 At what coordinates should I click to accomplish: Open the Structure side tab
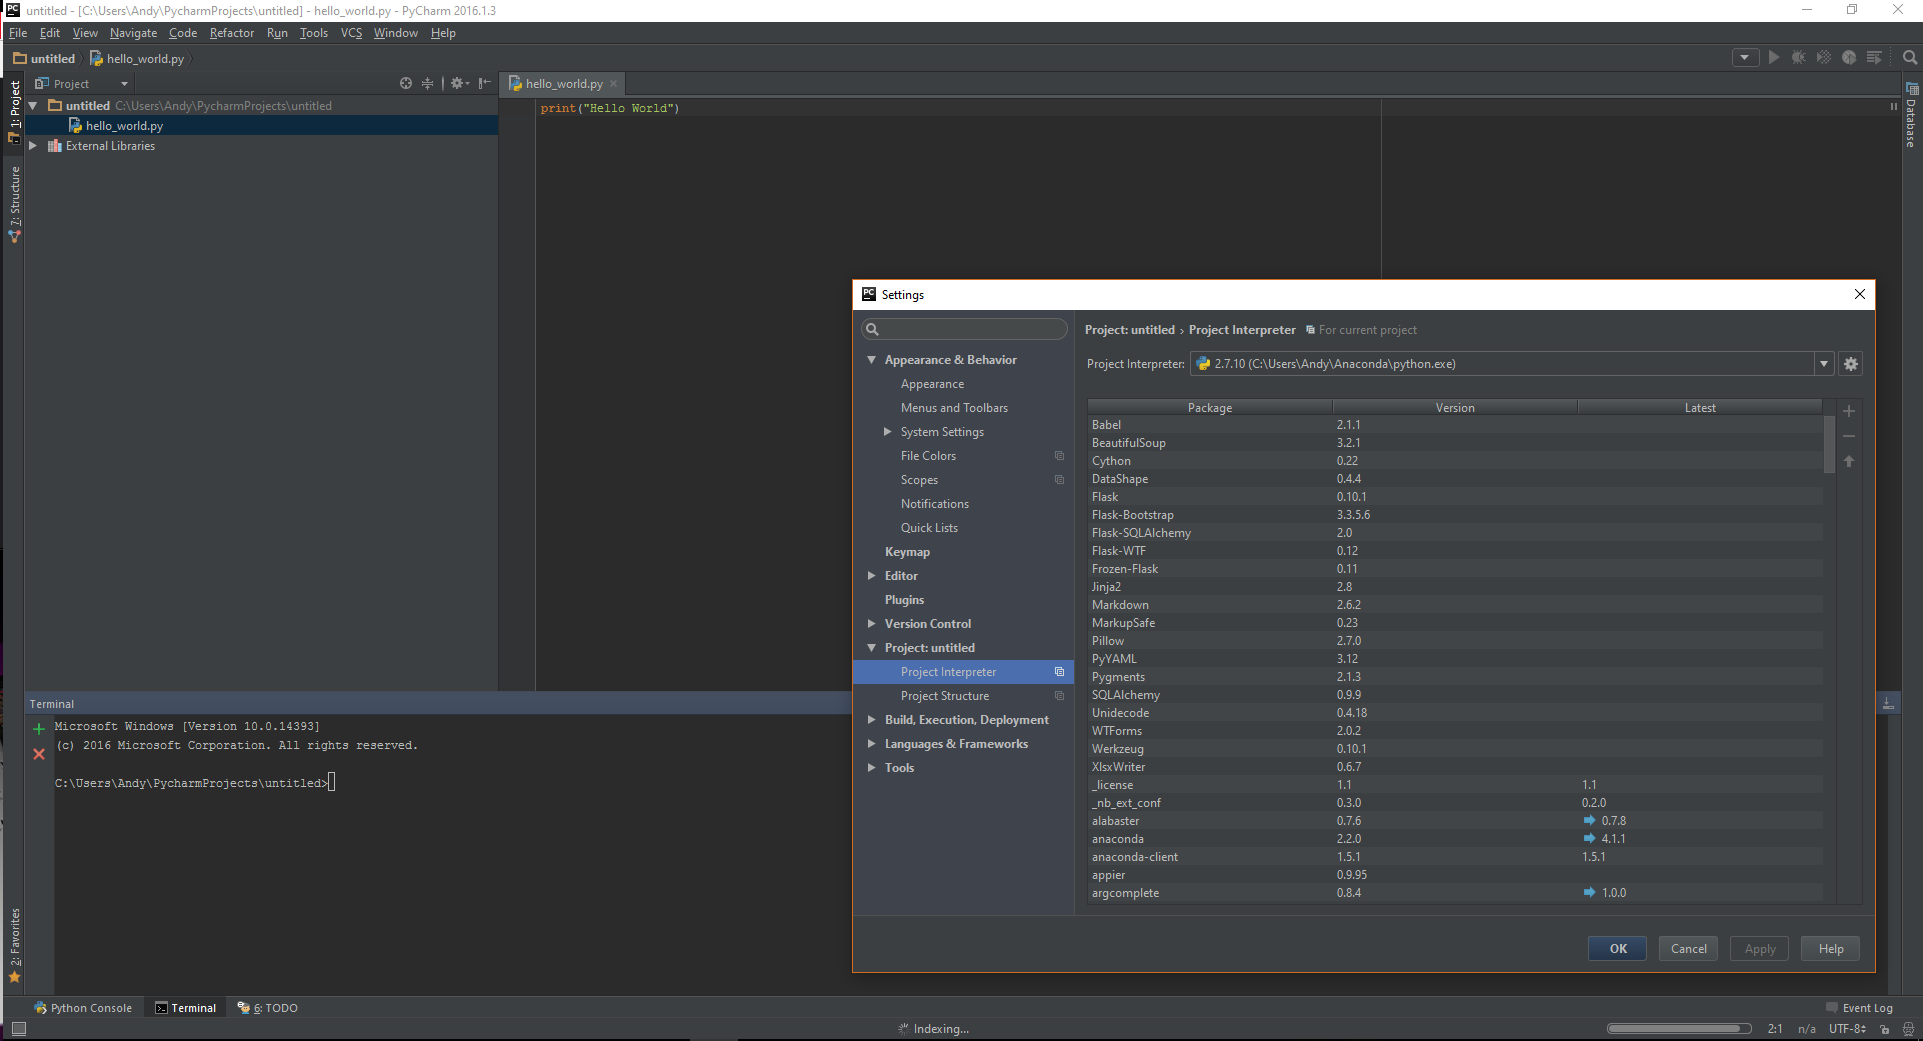point(14,204)
